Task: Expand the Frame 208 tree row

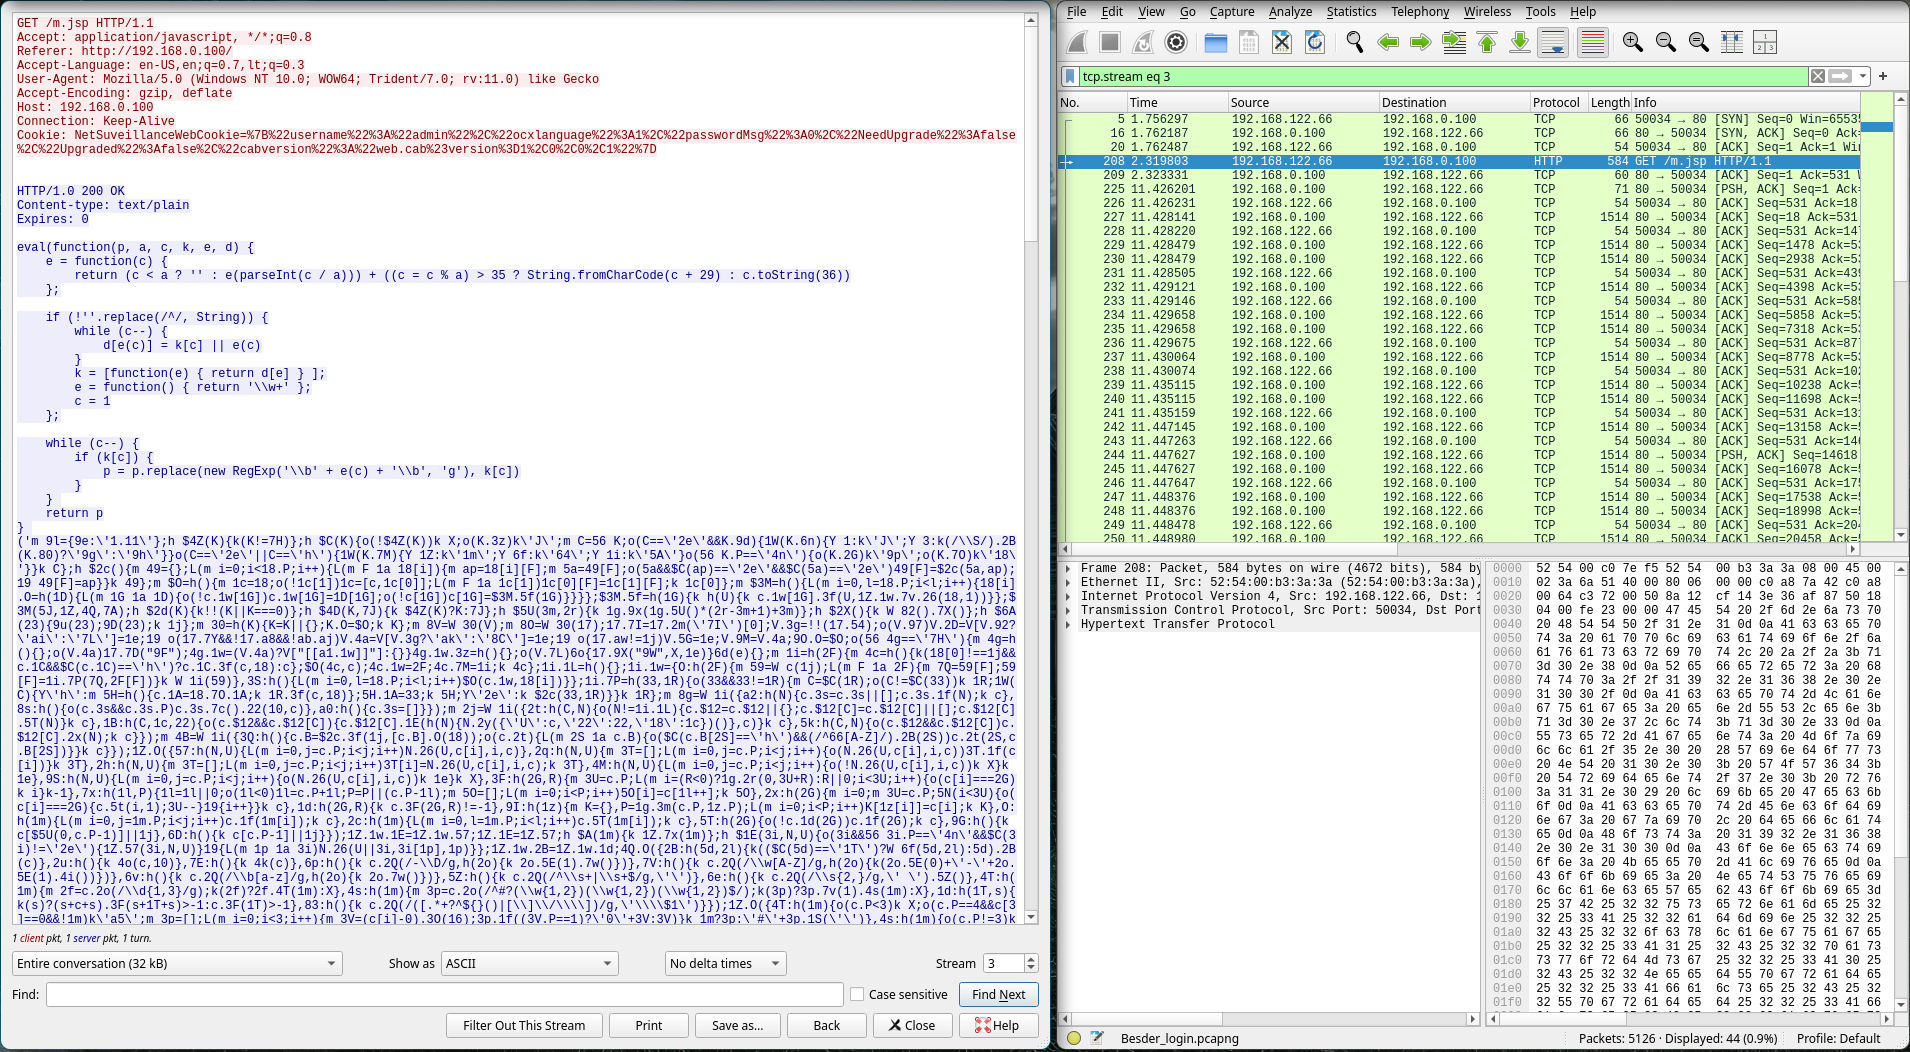Action: coord(1069,568)
